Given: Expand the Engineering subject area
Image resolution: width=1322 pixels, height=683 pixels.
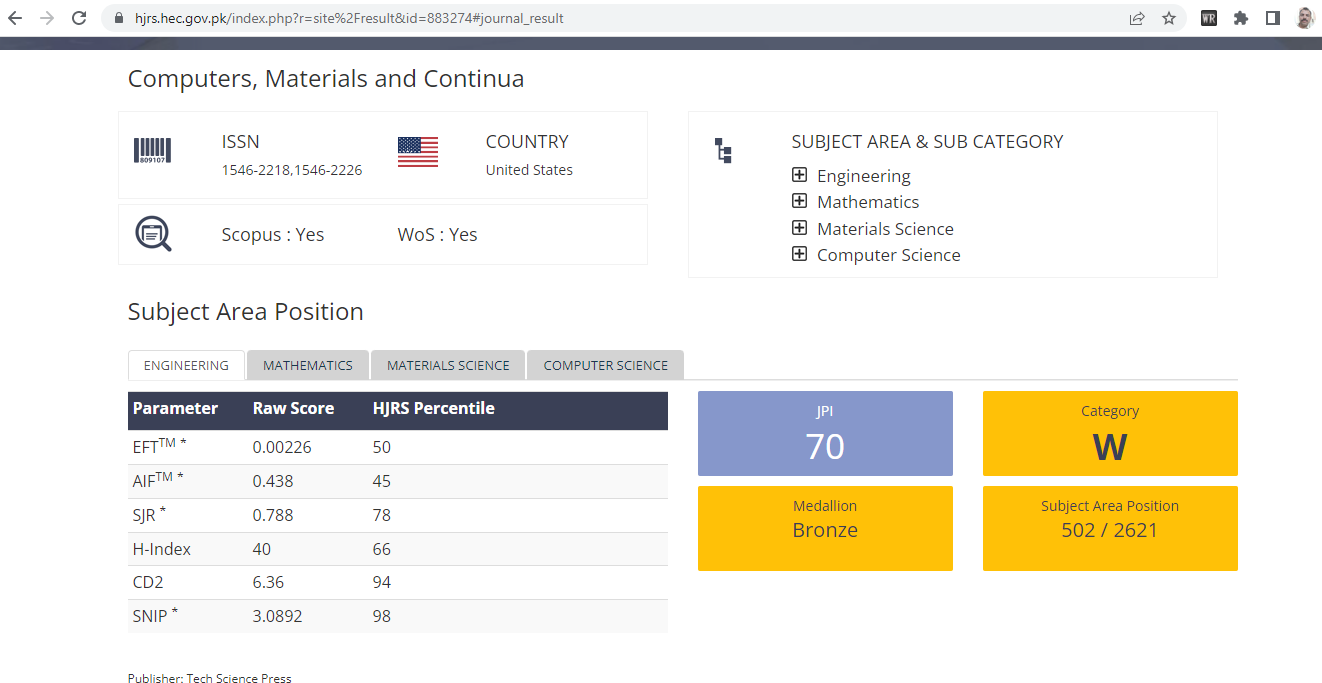Looking at the screenshot, I should coord(799,175).
